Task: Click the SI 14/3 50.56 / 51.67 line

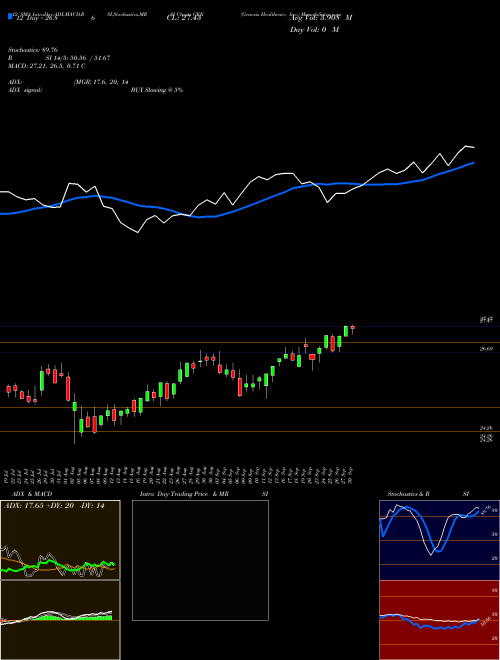Action: (x=78, y=58)
